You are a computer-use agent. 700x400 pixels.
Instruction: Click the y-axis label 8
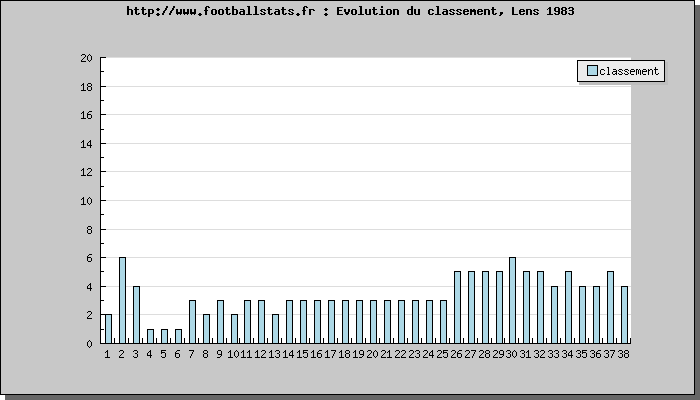pos(89,230)
